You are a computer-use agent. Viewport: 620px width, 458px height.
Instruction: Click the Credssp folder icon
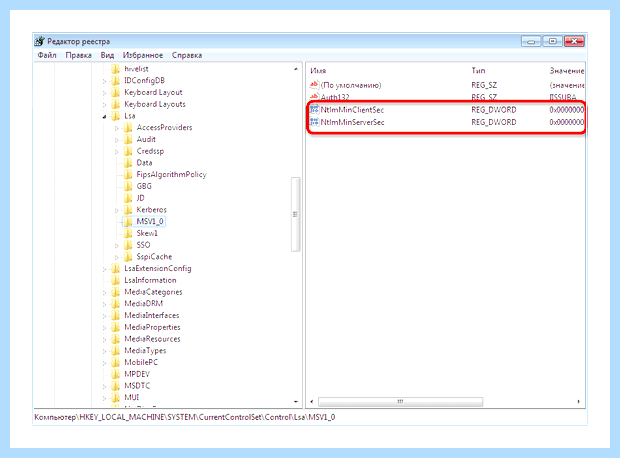[128, 151]
